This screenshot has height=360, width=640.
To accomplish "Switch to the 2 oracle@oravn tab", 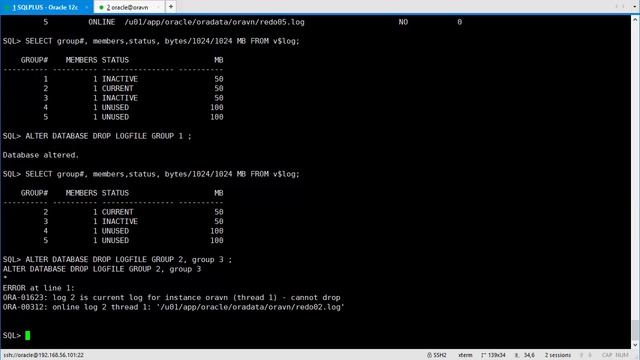I will coord(128,7).
